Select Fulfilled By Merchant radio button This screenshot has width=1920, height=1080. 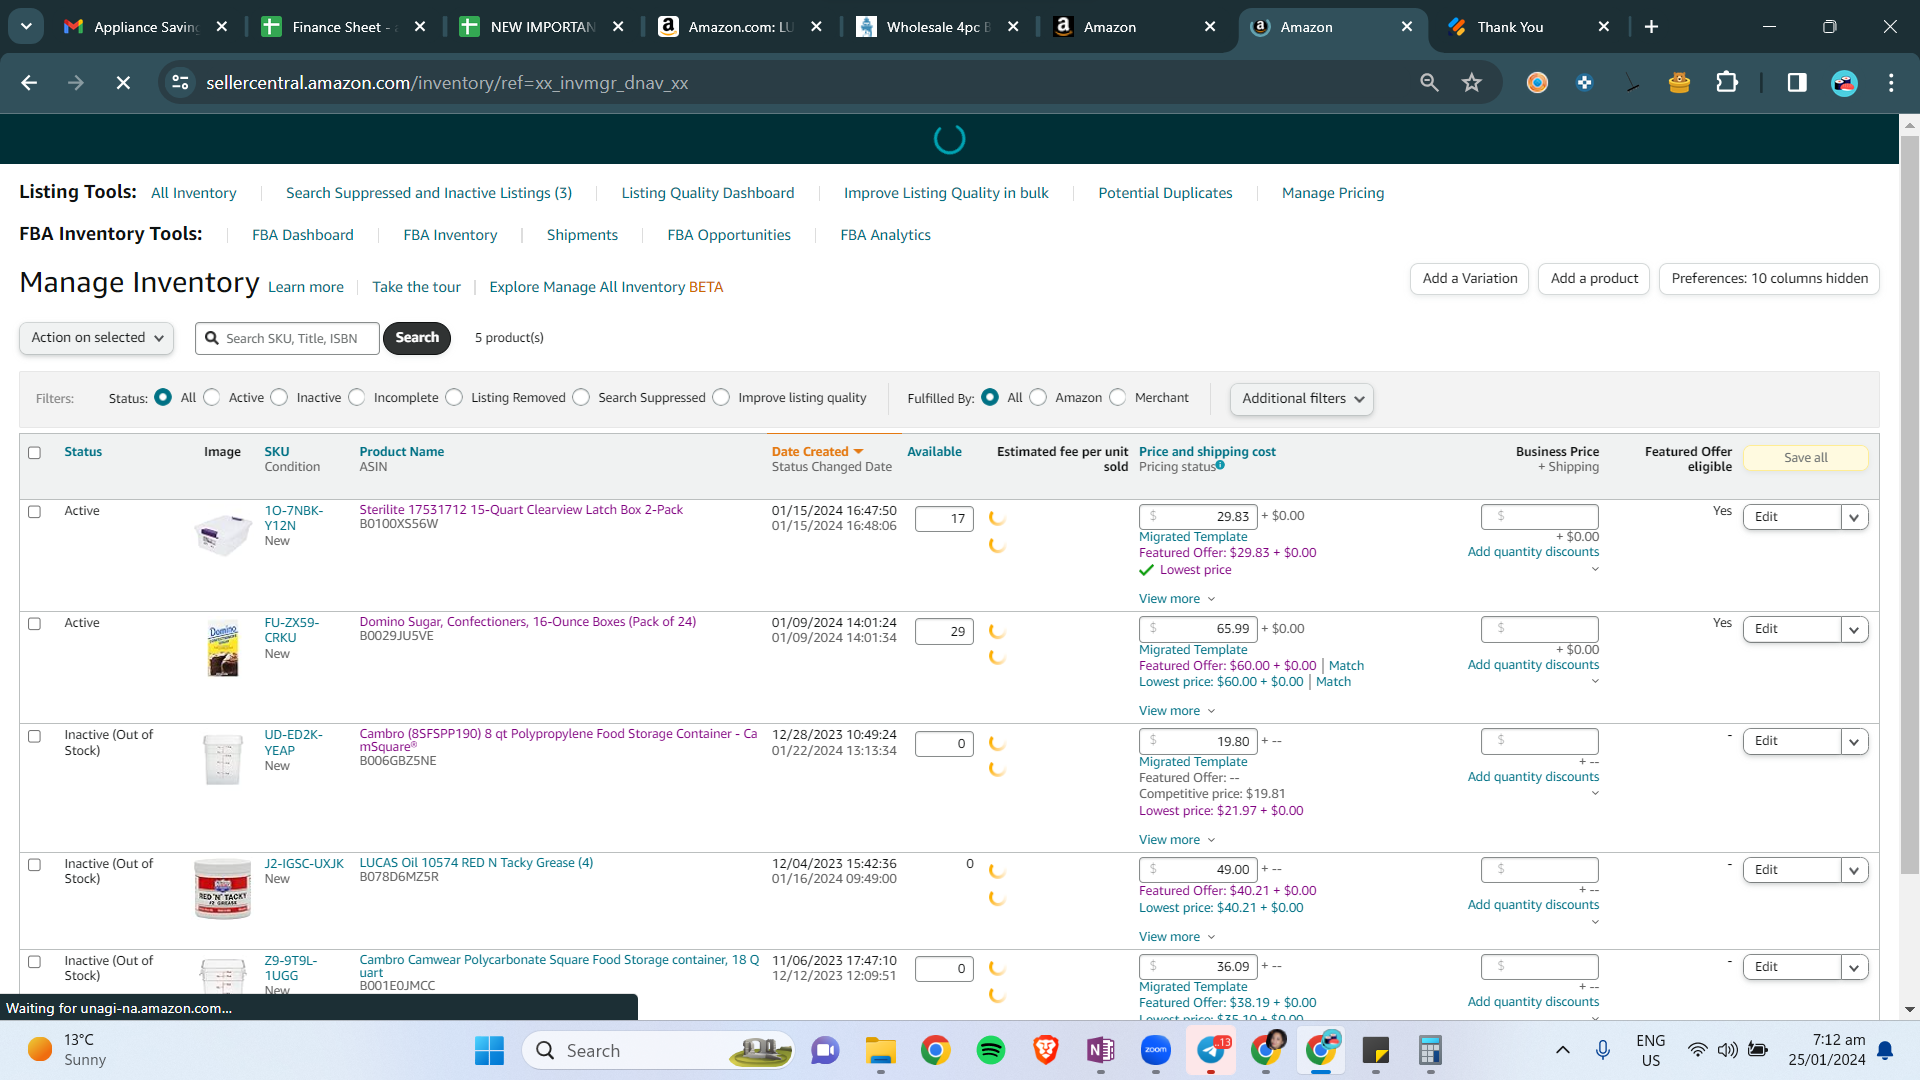(x=1118, y=398)
